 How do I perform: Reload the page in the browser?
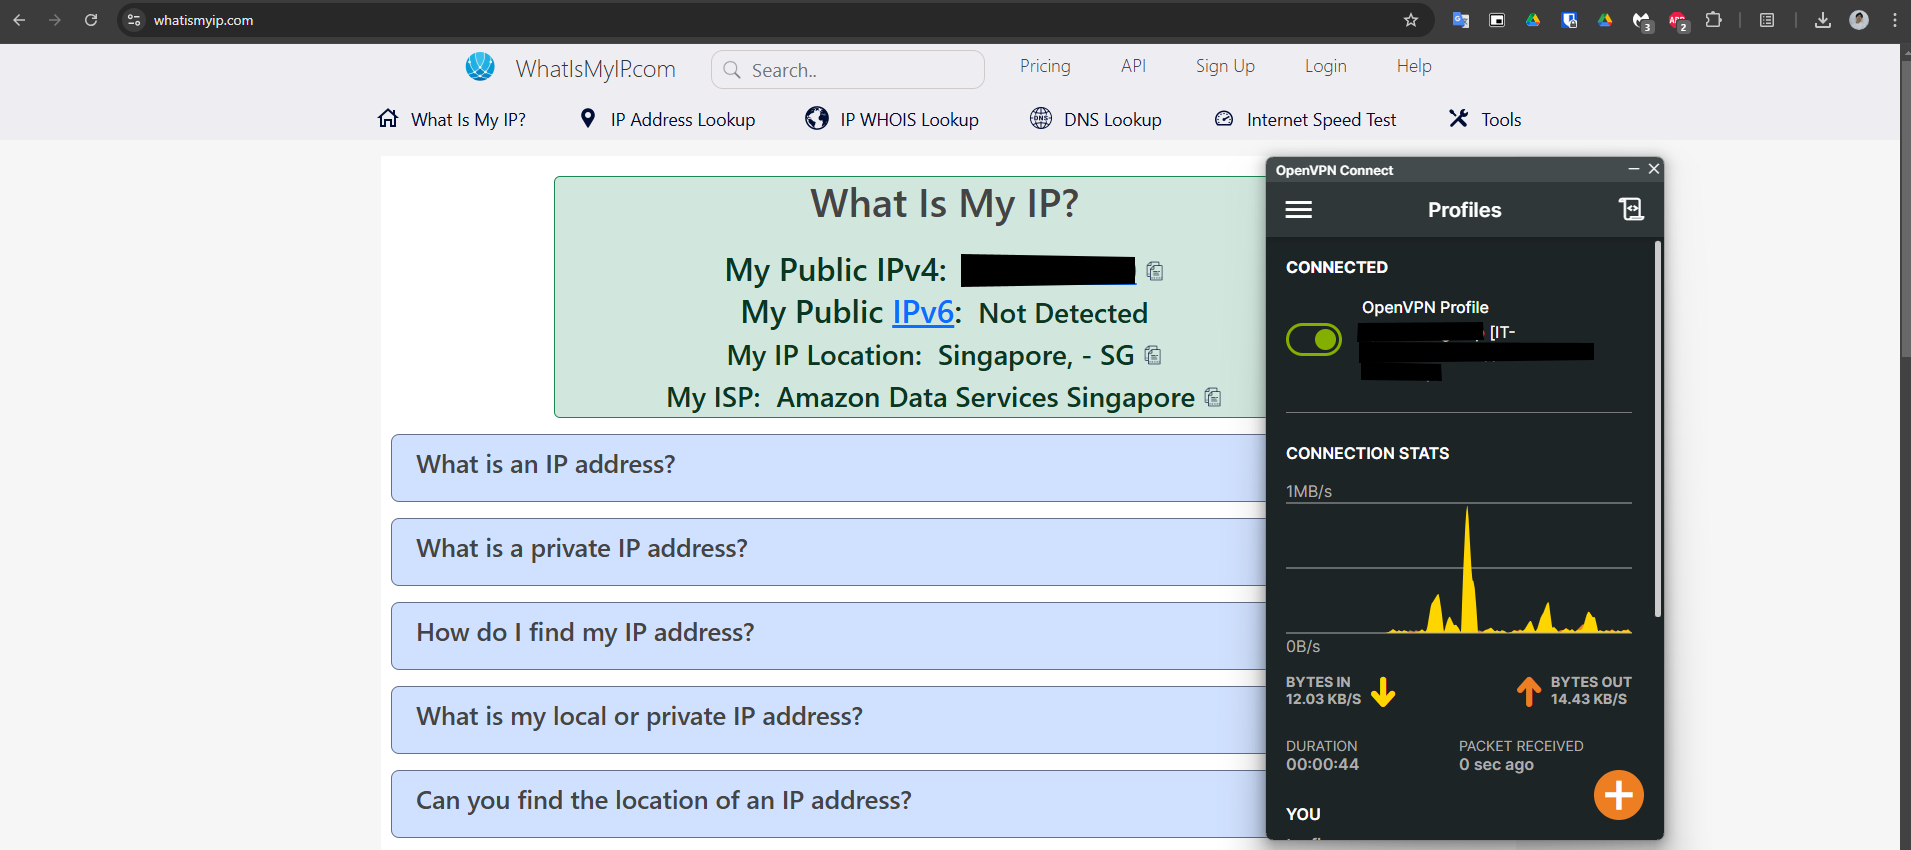[91, 20]
